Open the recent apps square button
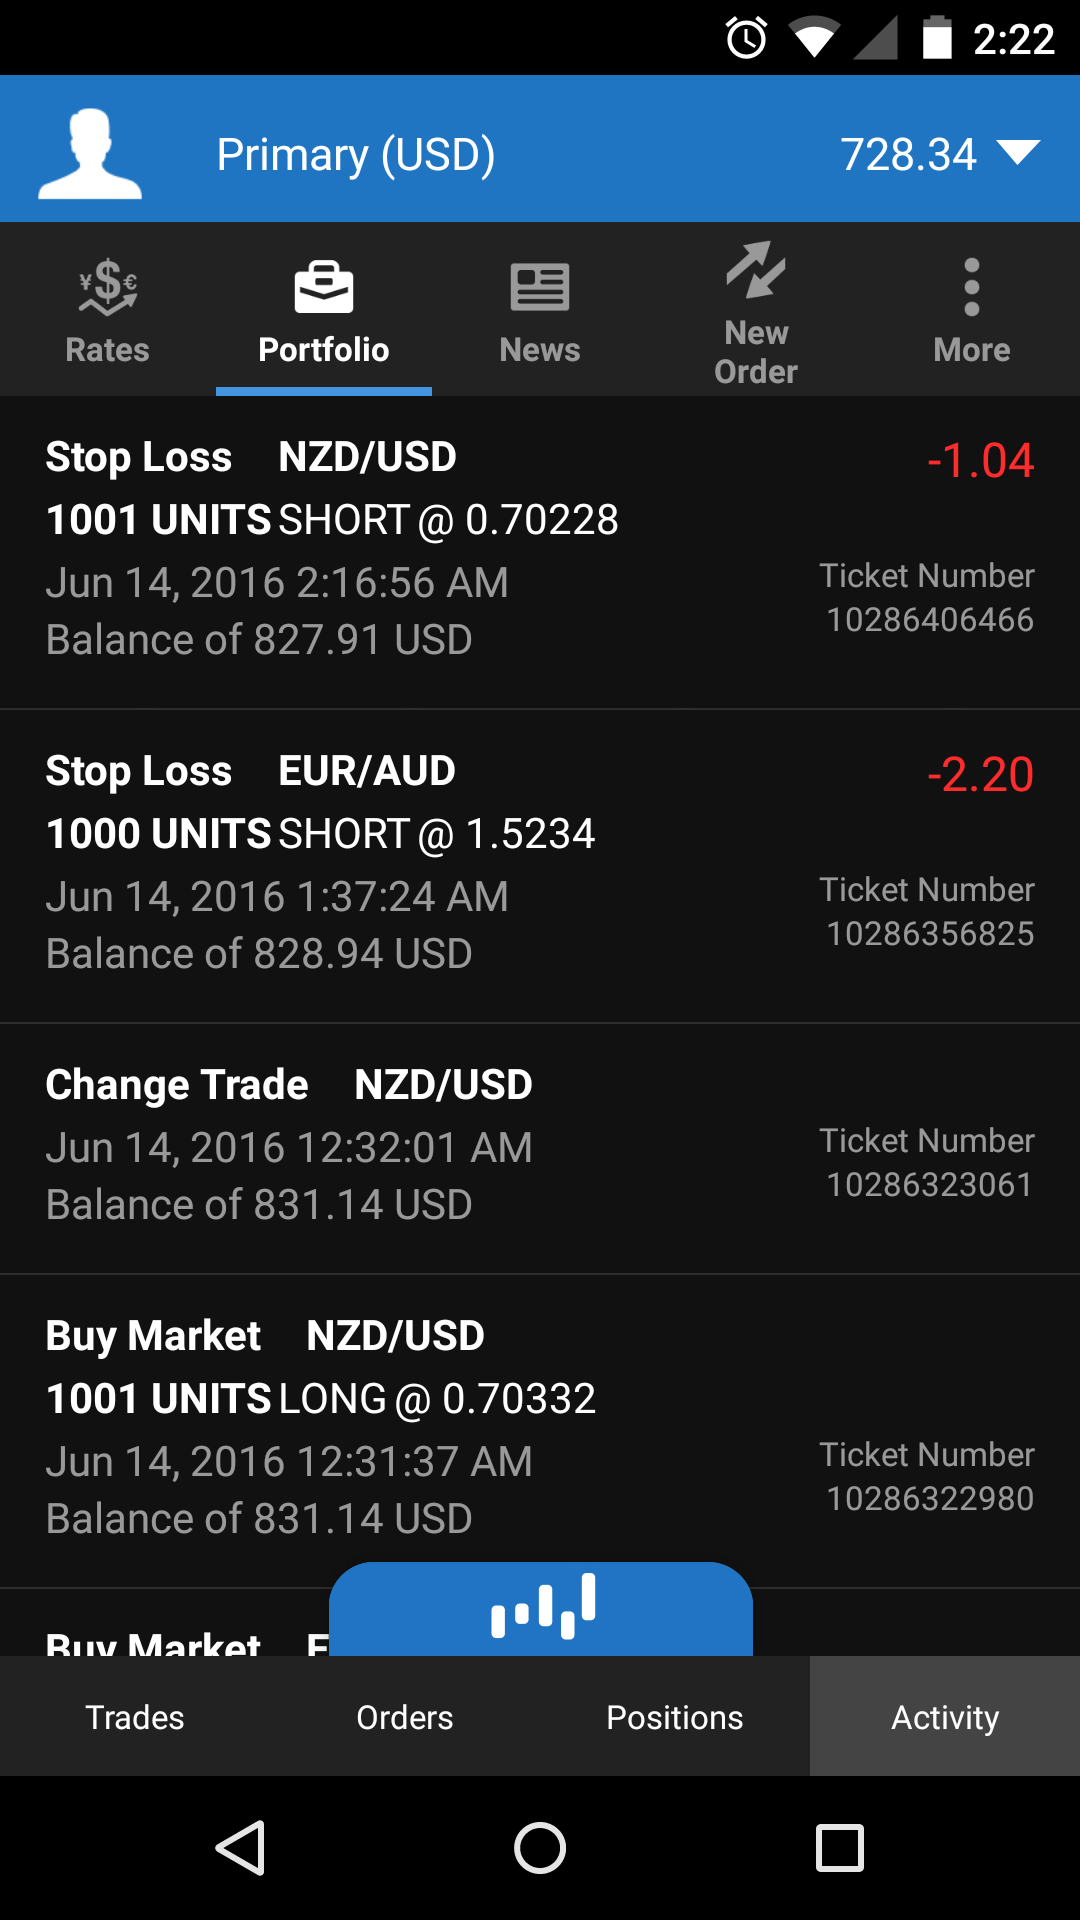The width and height of the screenshot is (1080, 1920). pyautogui.click(x=840, y=1847)
